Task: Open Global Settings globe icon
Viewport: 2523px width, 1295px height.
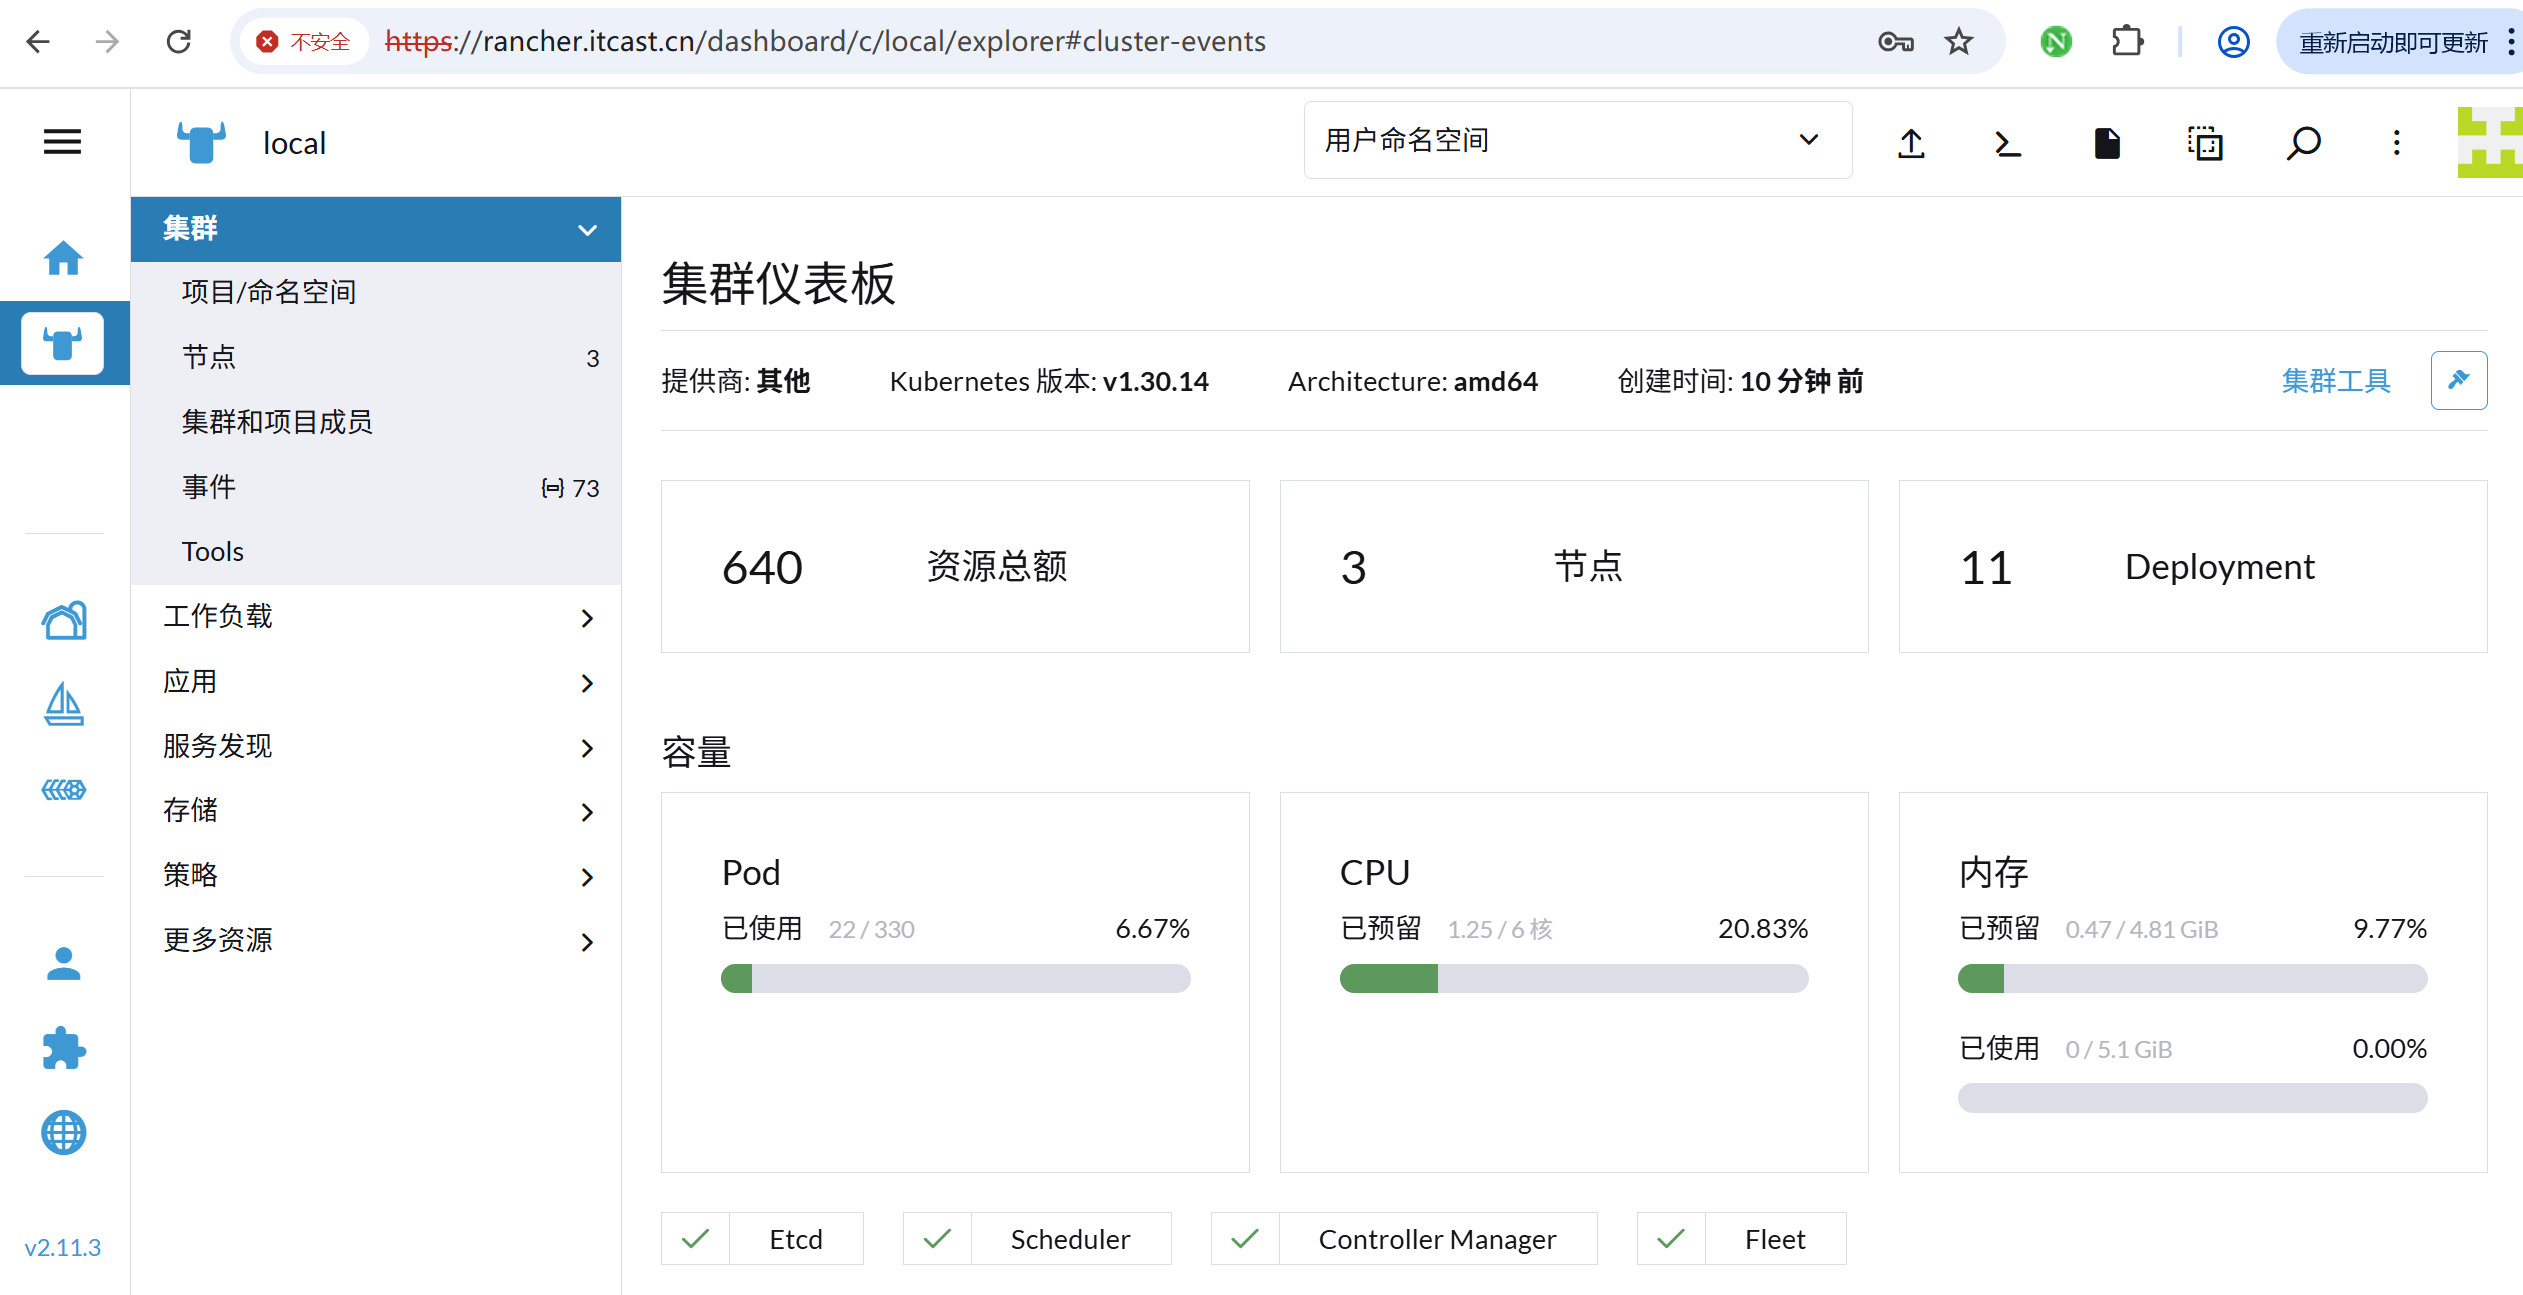Action: coord(64,1133)
